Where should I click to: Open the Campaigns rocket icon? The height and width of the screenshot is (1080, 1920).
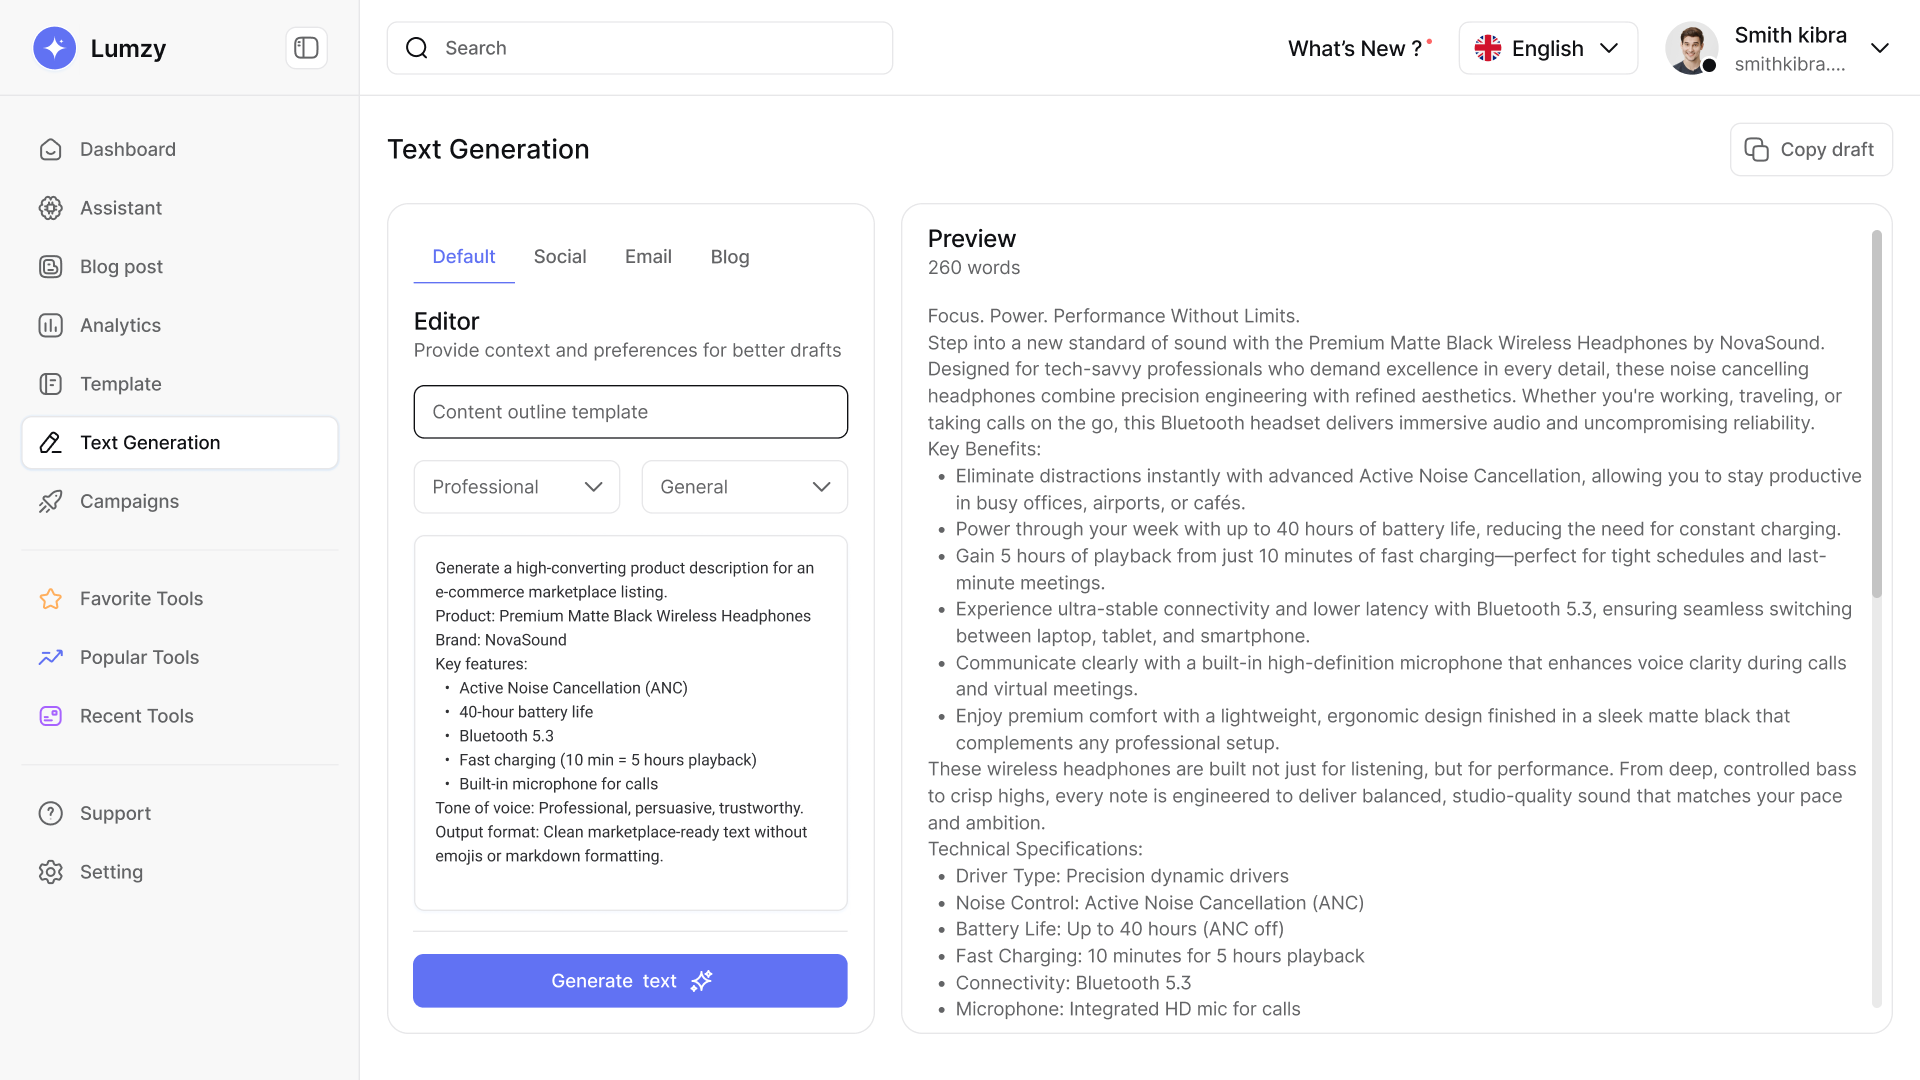point(51,502)
